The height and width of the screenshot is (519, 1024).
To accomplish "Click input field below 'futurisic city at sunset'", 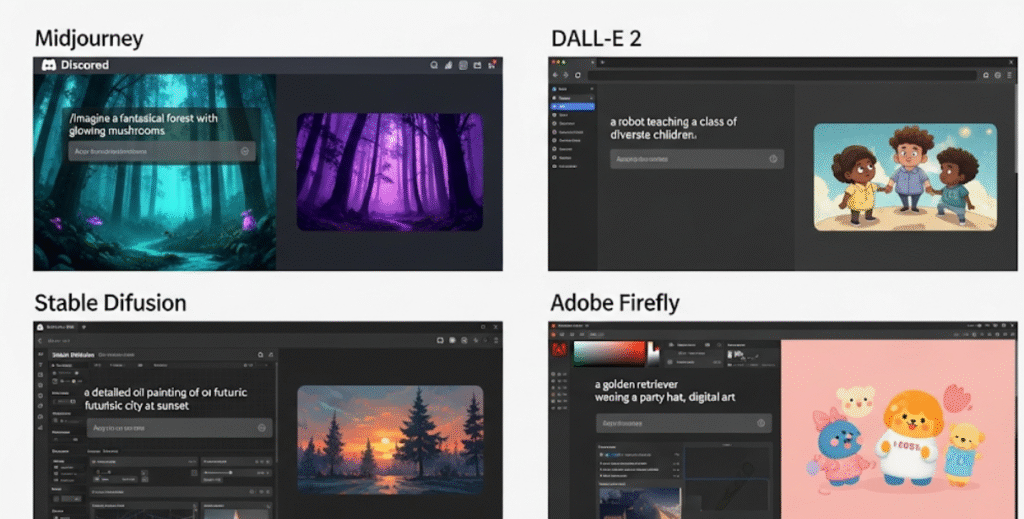I will 180,428.
